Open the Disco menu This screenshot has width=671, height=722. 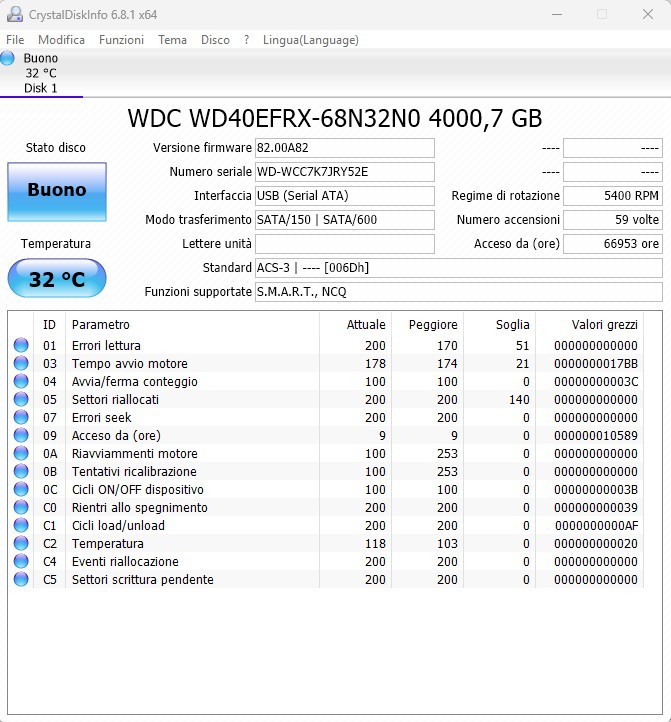(x=215, y=40)
